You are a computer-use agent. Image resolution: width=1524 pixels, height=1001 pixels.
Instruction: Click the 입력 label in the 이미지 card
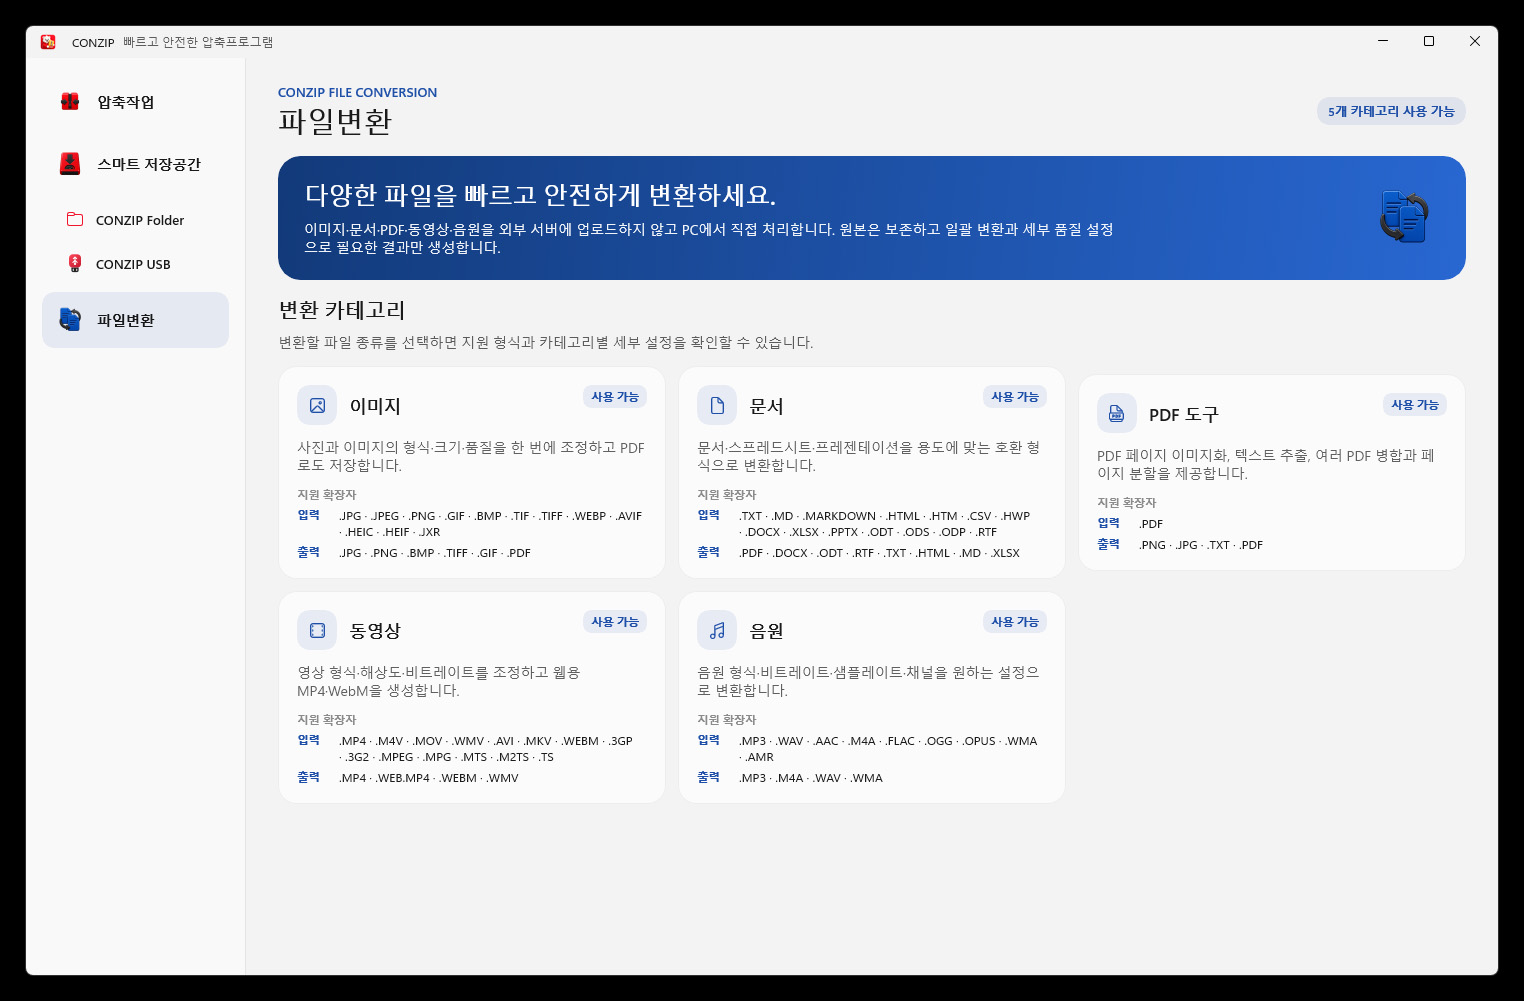coord(309,515)
